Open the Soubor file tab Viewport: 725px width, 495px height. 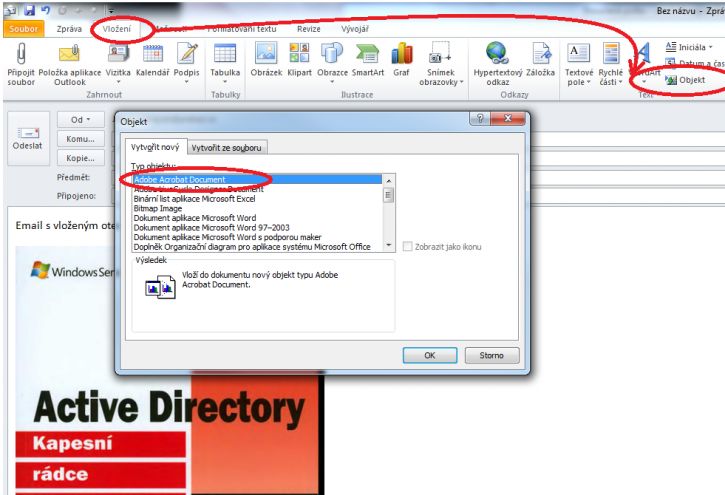click(x=24, y=29)
